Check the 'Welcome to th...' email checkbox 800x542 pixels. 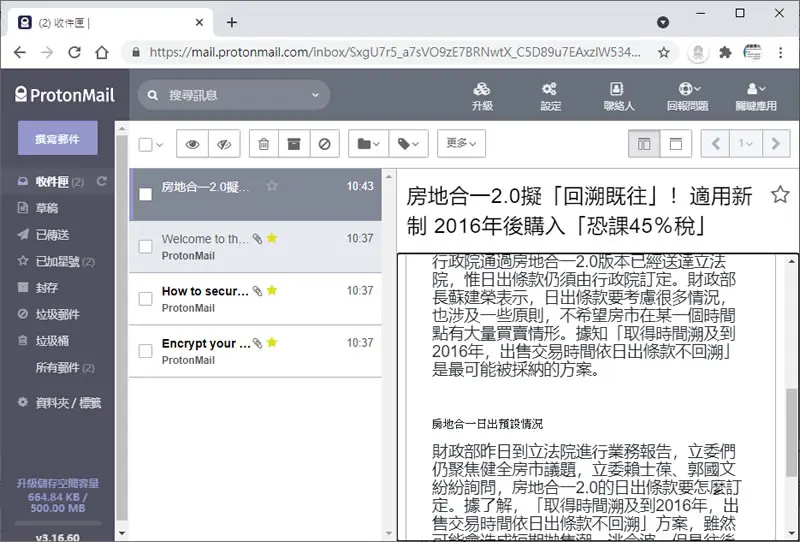tap(145, 247)
